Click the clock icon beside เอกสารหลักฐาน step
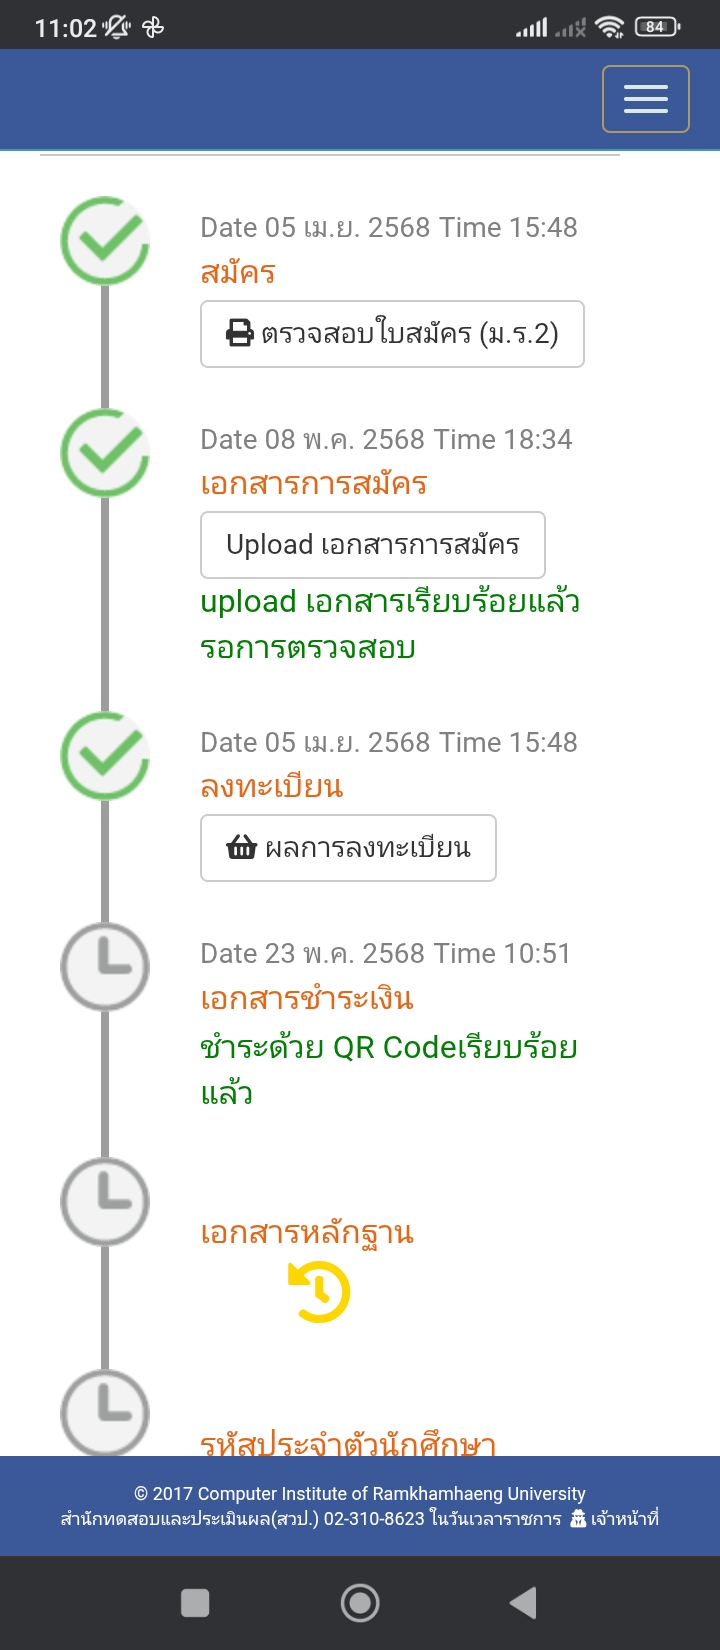 tap(105, 1201)
